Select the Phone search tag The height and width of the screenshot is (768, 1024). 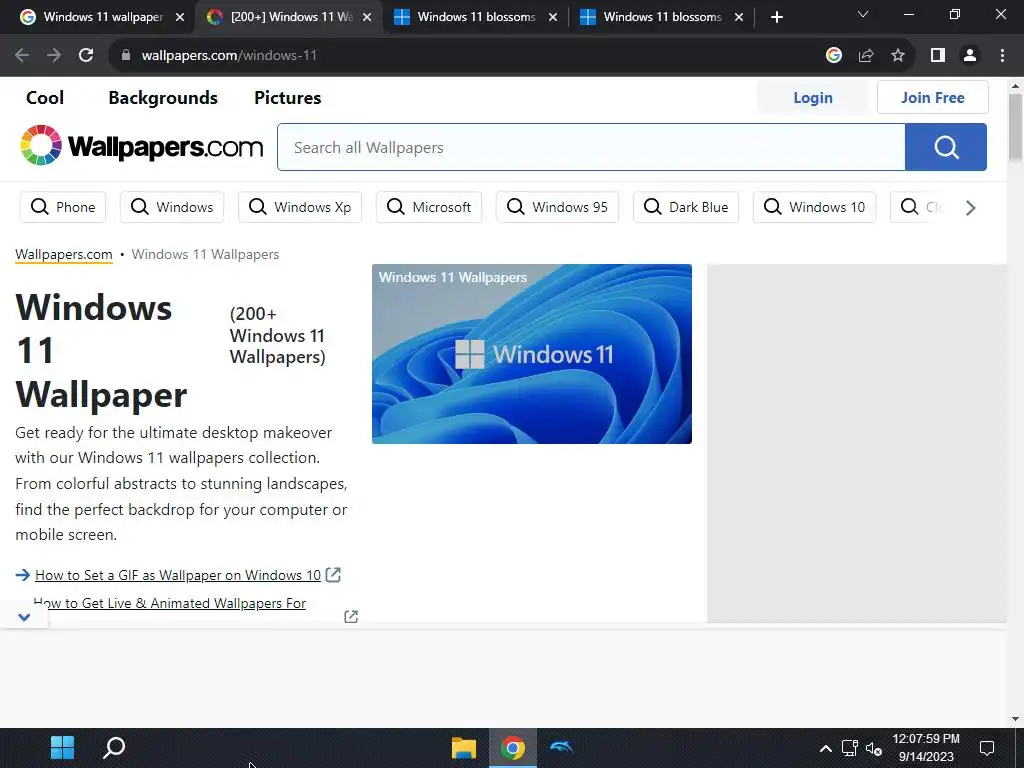63,207
